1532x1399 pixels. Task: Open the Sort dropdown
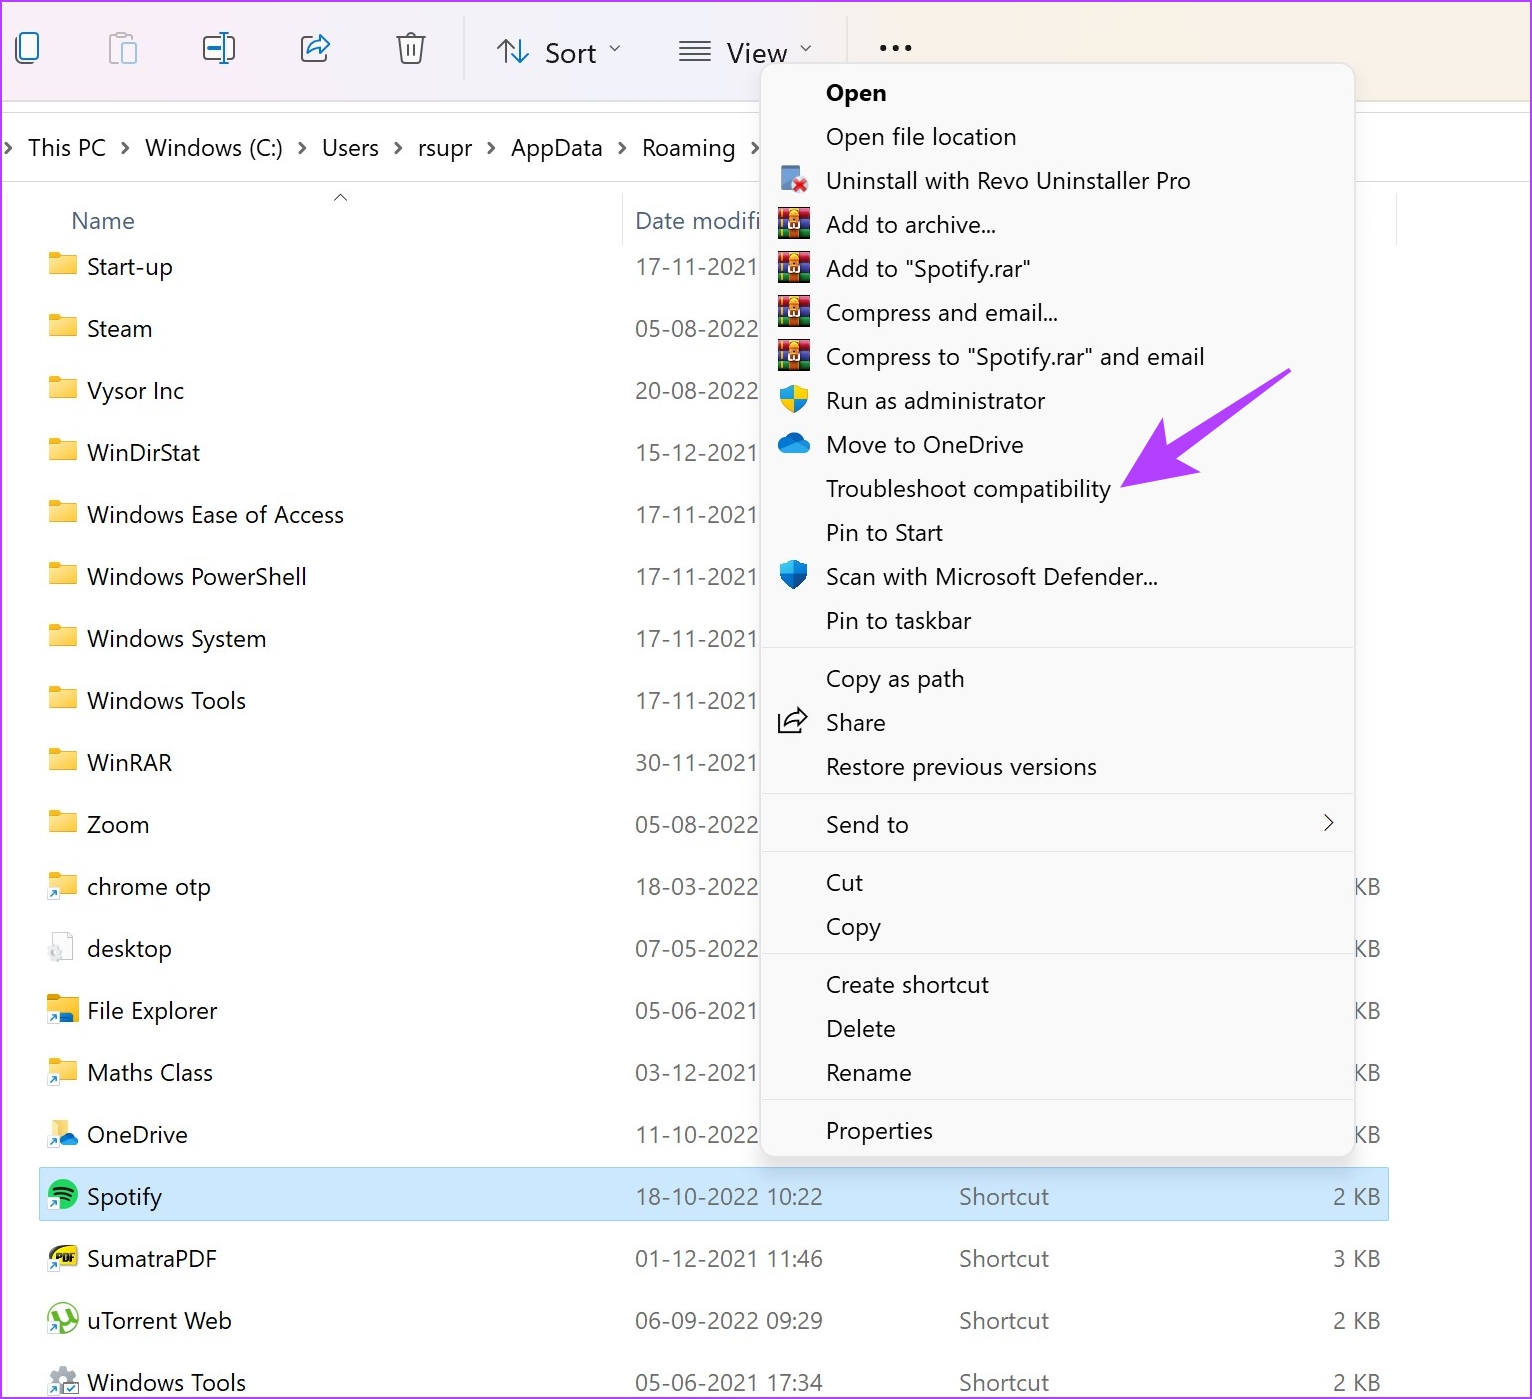pos(559,52)
